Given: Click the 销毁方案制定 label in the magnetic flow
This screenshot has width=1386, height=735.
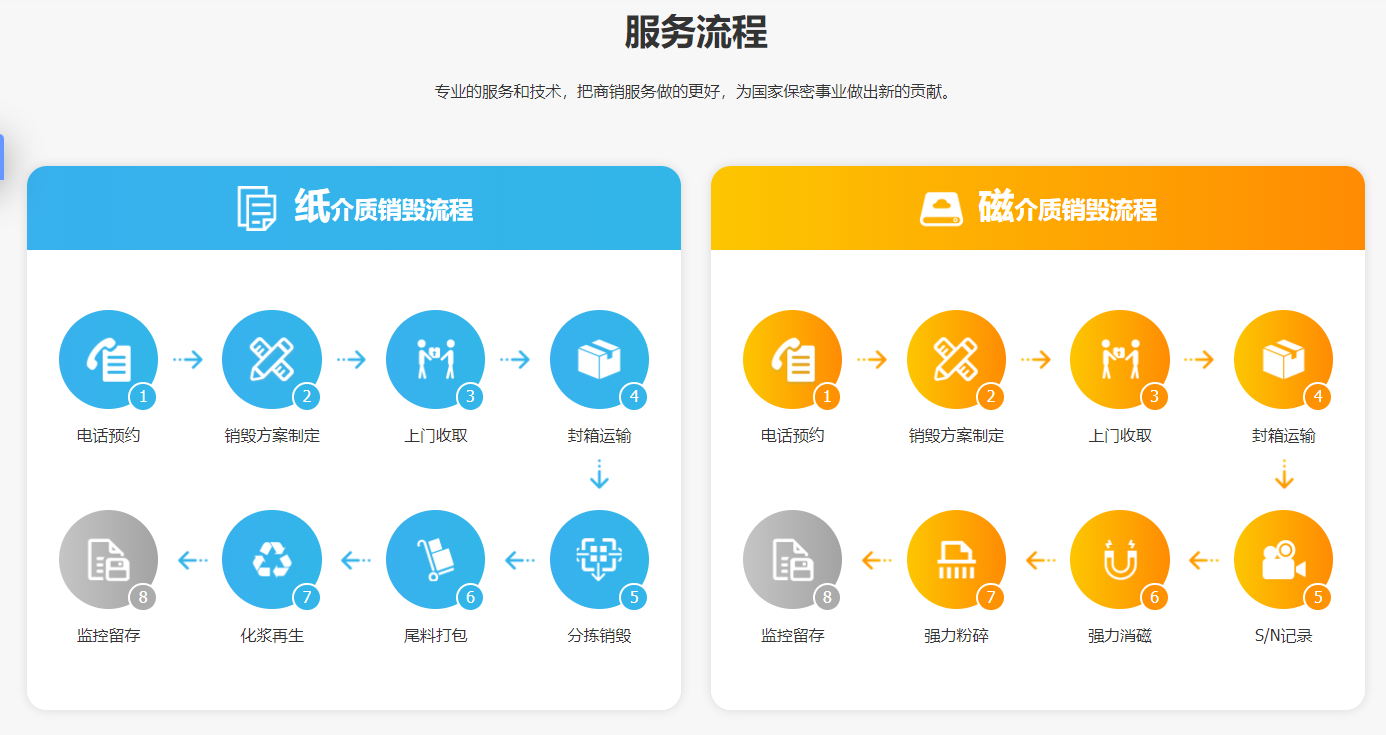Looking at the screenshot, I should pyautogui.click(x=957, y=436).
